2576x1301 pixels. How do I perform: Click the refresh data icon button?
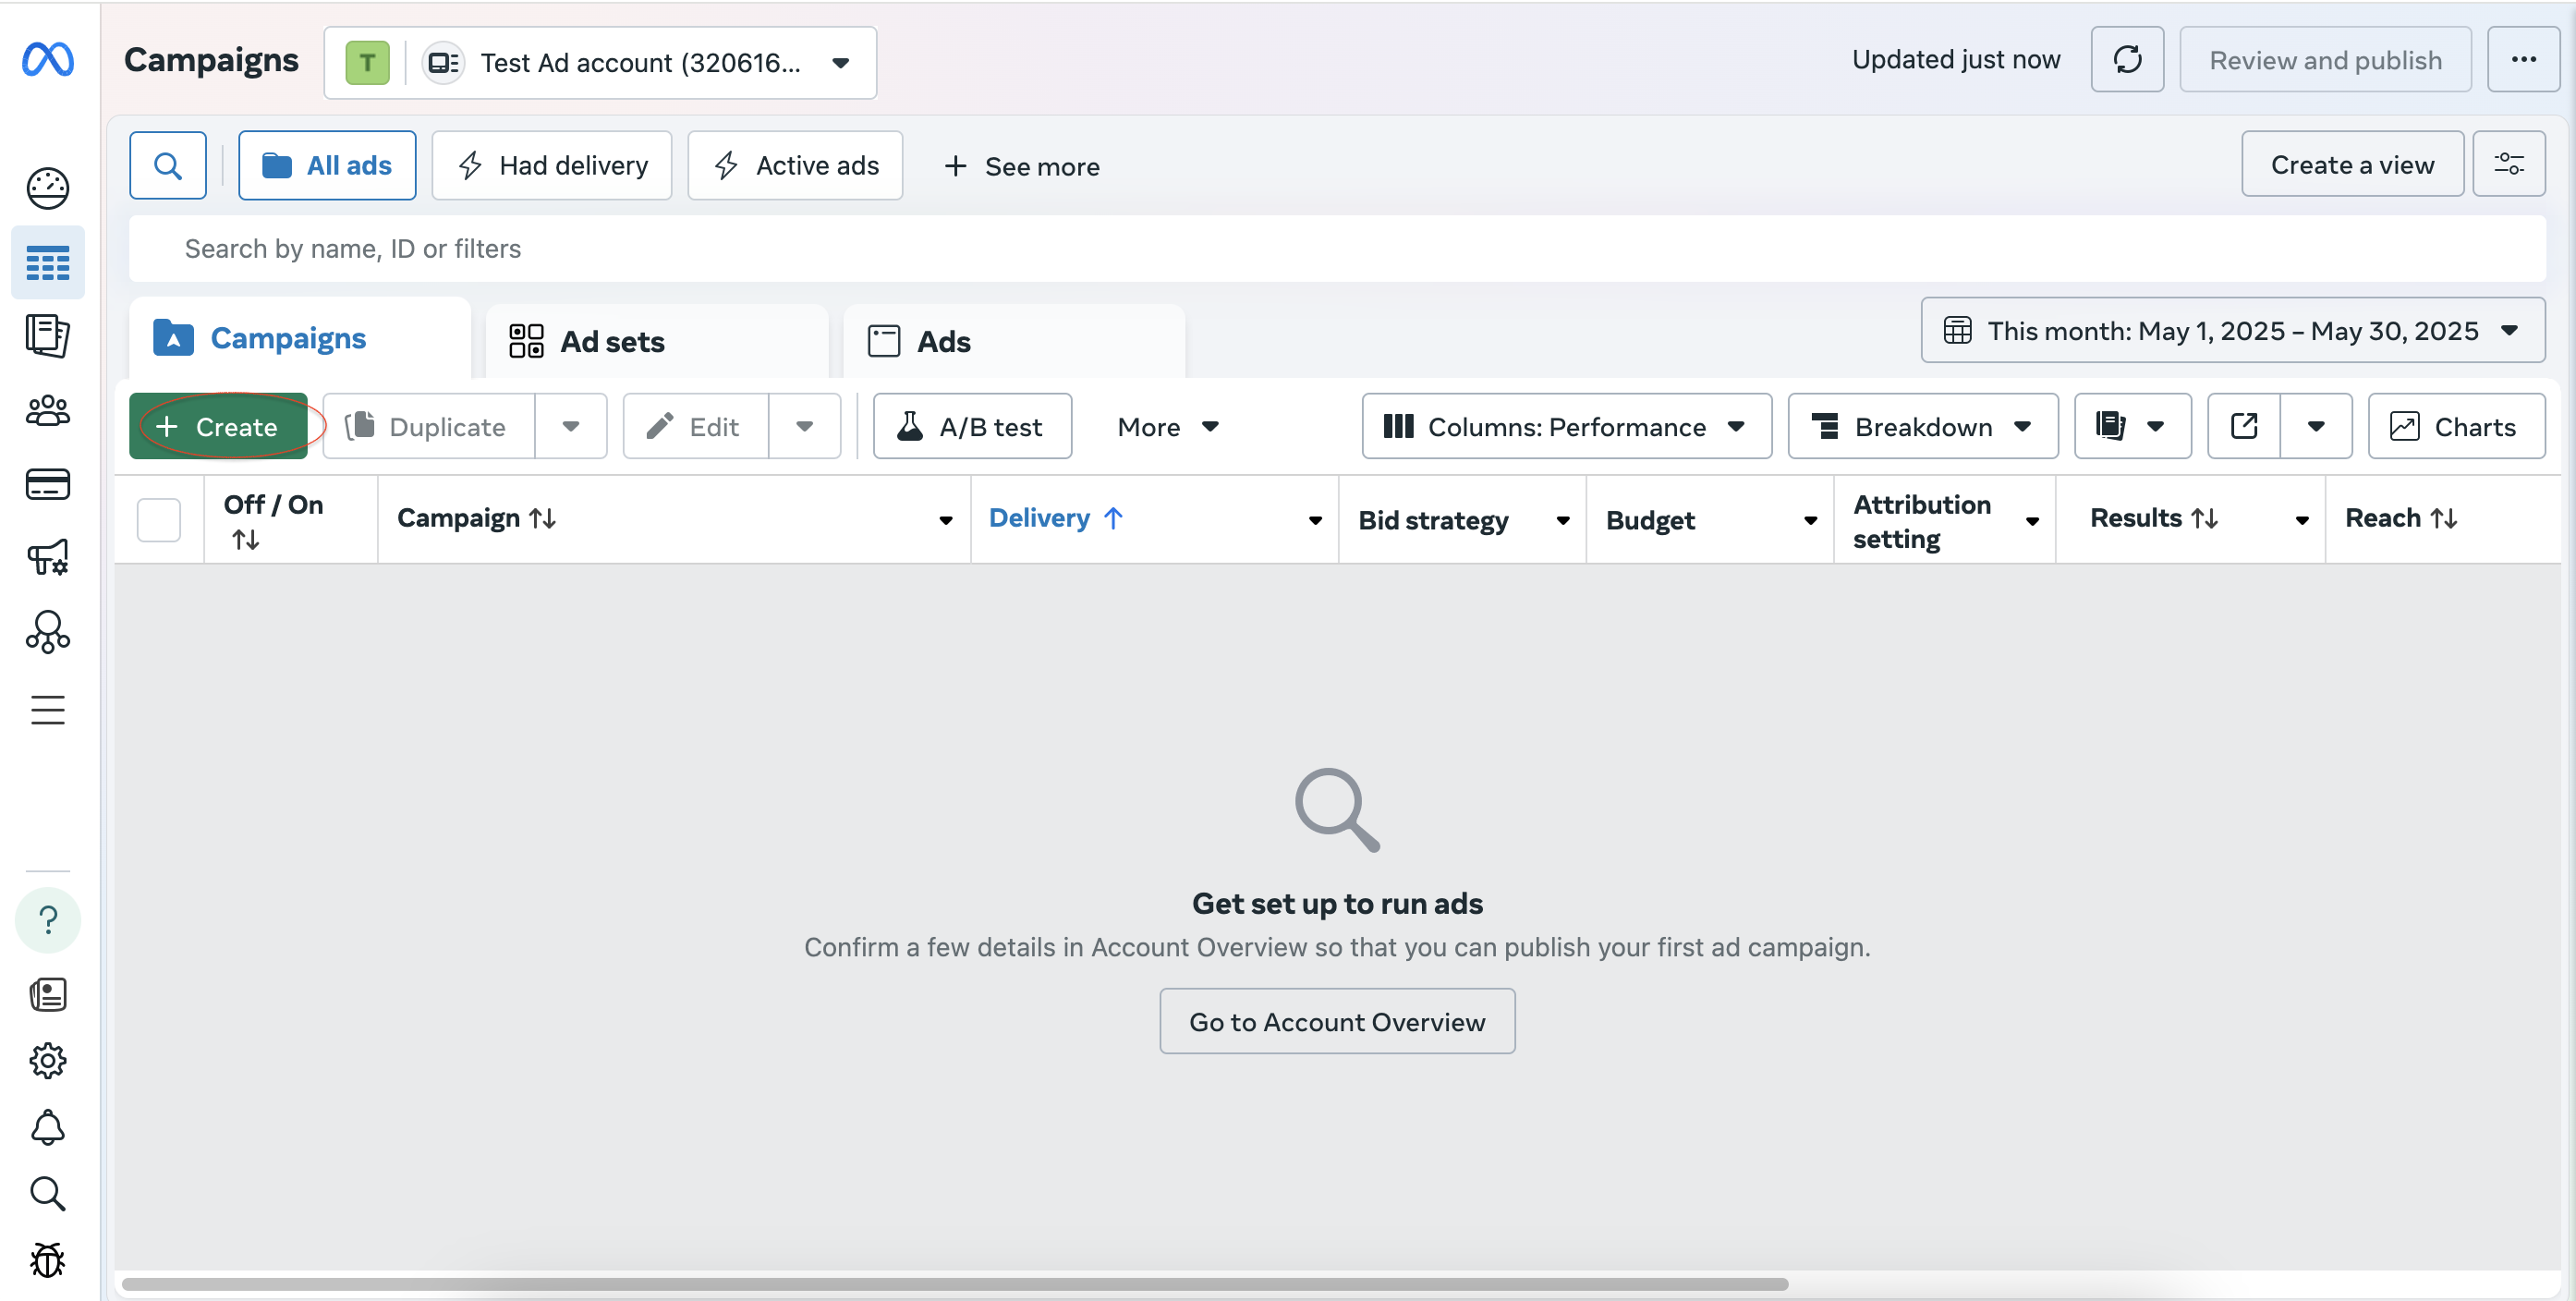point(2127,60)
